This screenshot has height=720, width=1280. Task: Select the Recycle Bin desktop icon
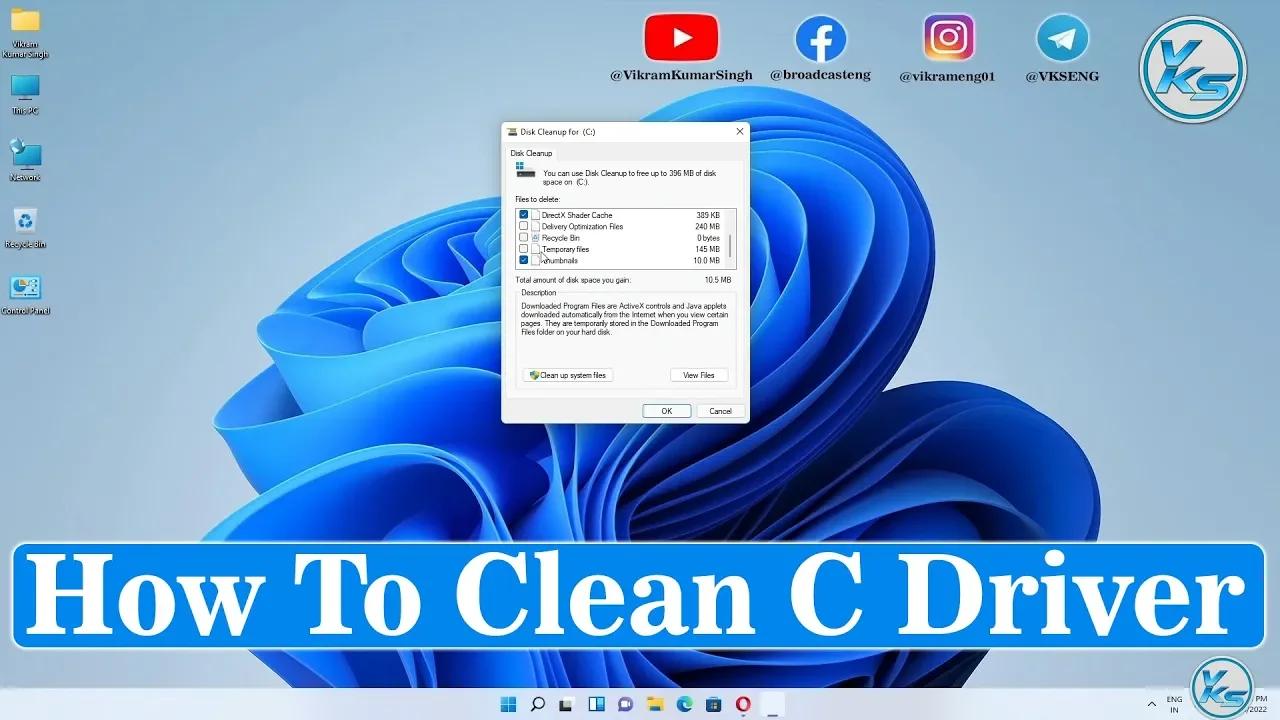click(25, 227)
